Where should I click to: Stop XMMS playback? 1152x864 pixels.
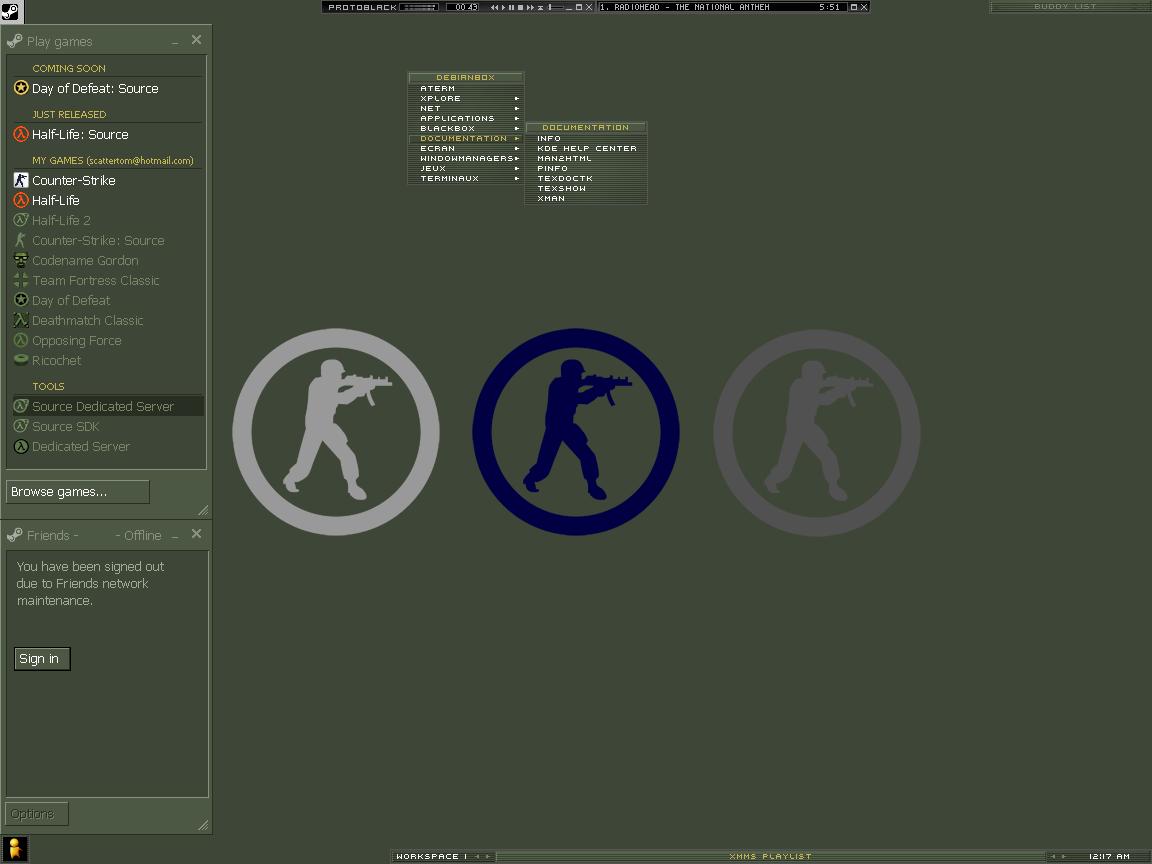[x=520, y=7]
